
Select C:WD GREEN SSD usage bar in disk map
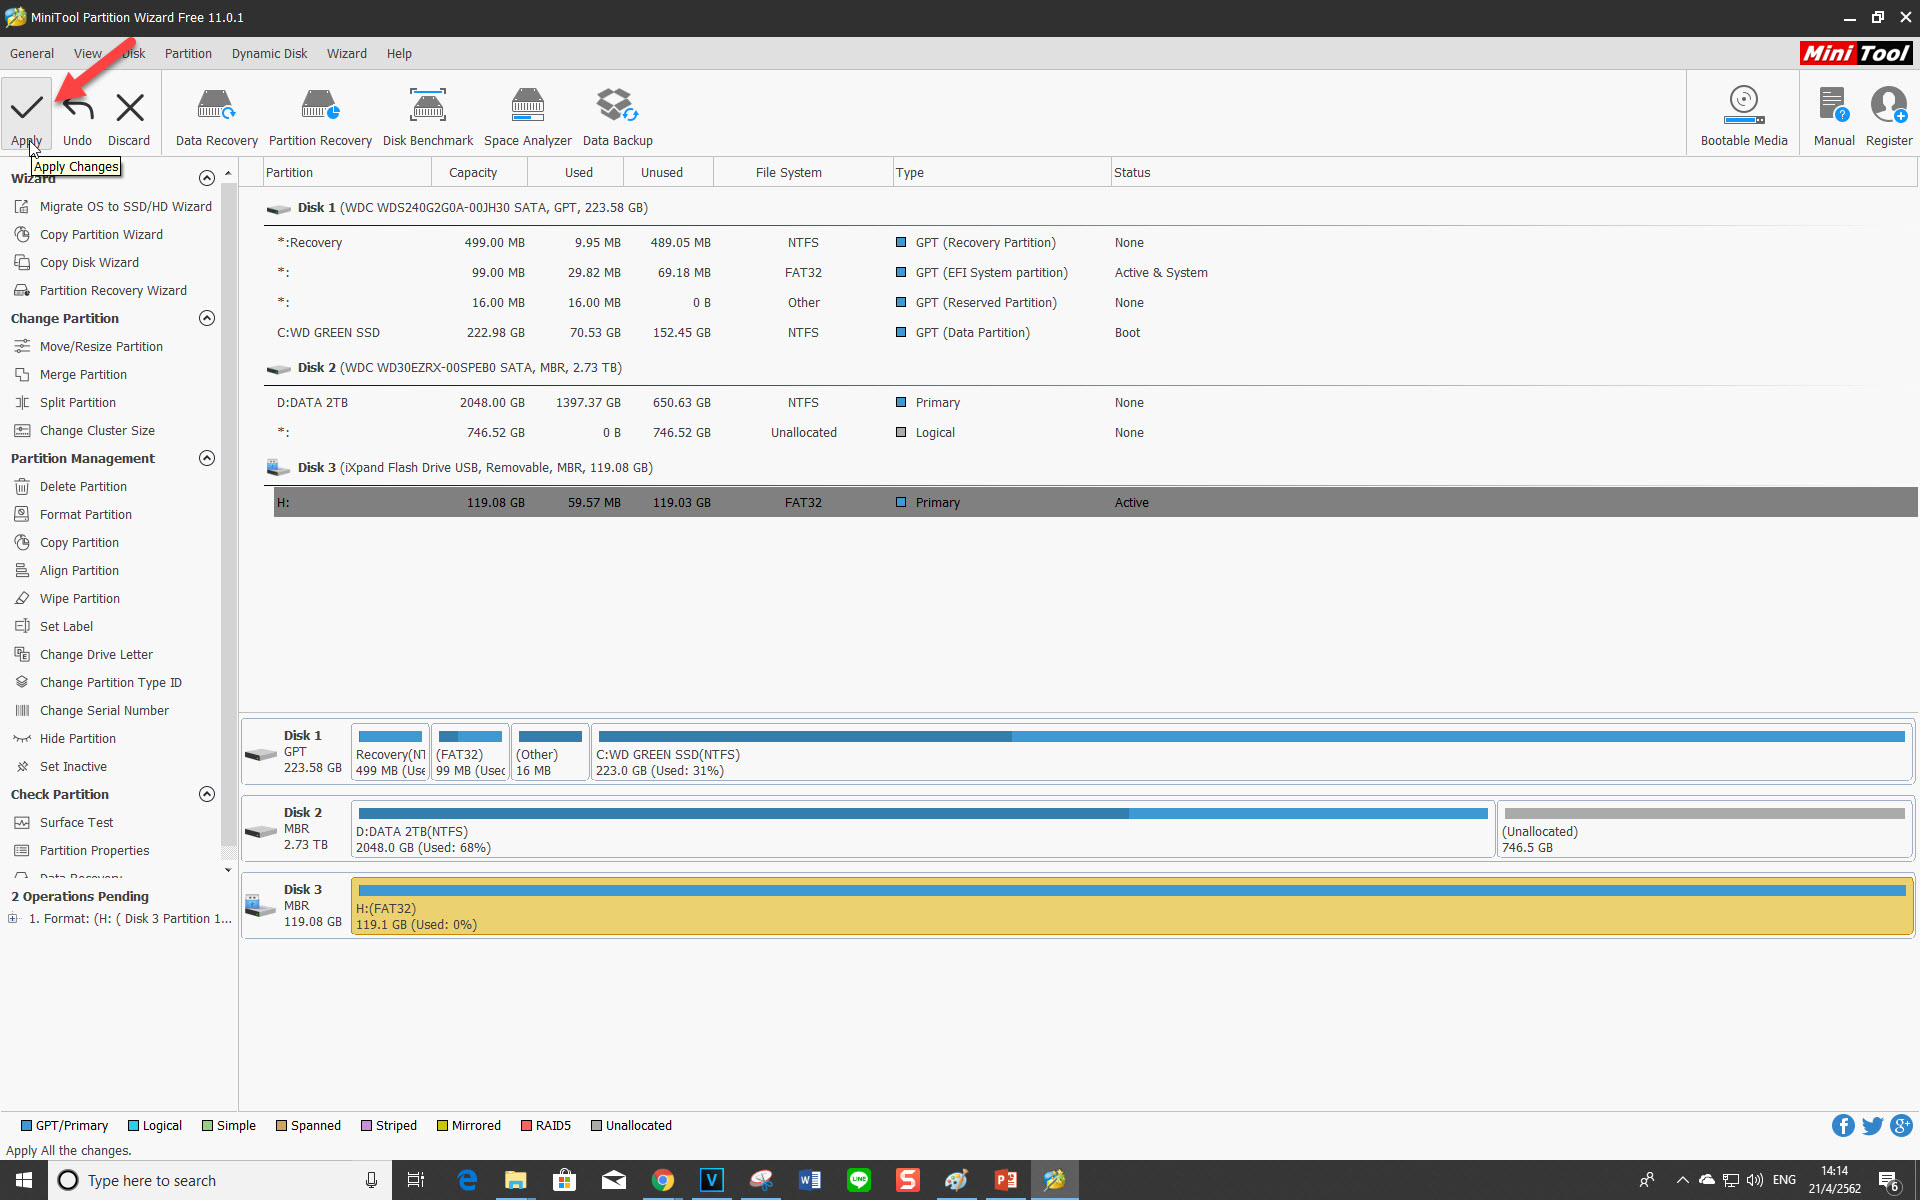[1251, 736]
